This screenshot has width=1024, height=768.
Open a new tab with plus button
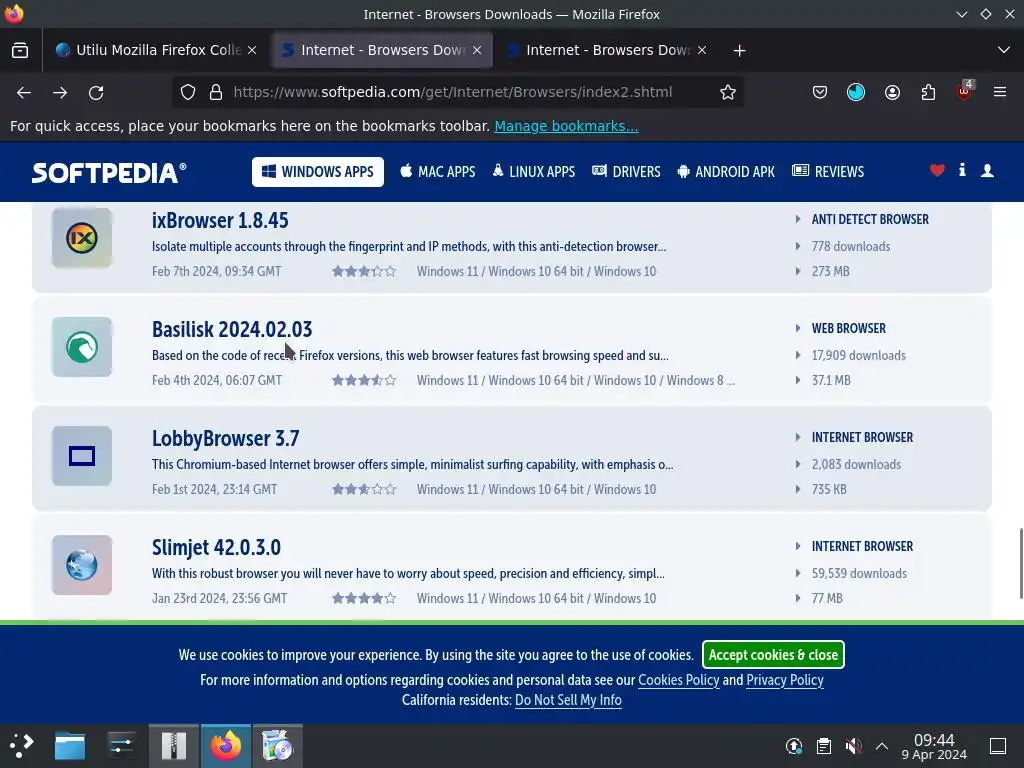click(x=739, y=50)
